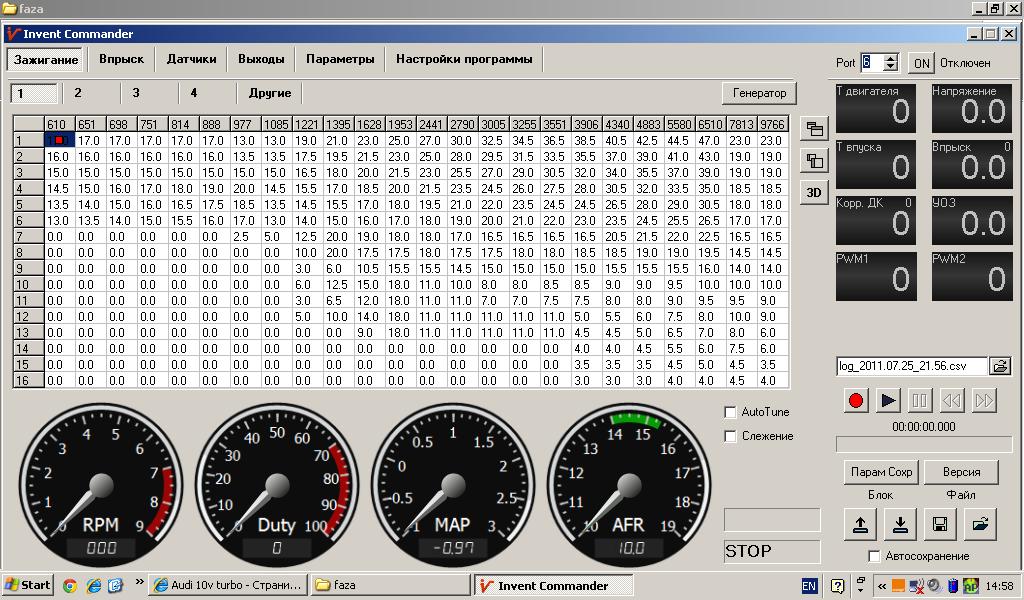Play the loaded log file
Image resolution: width=1024 pixels, height=600 pixels.
click(x=888, y=400)
